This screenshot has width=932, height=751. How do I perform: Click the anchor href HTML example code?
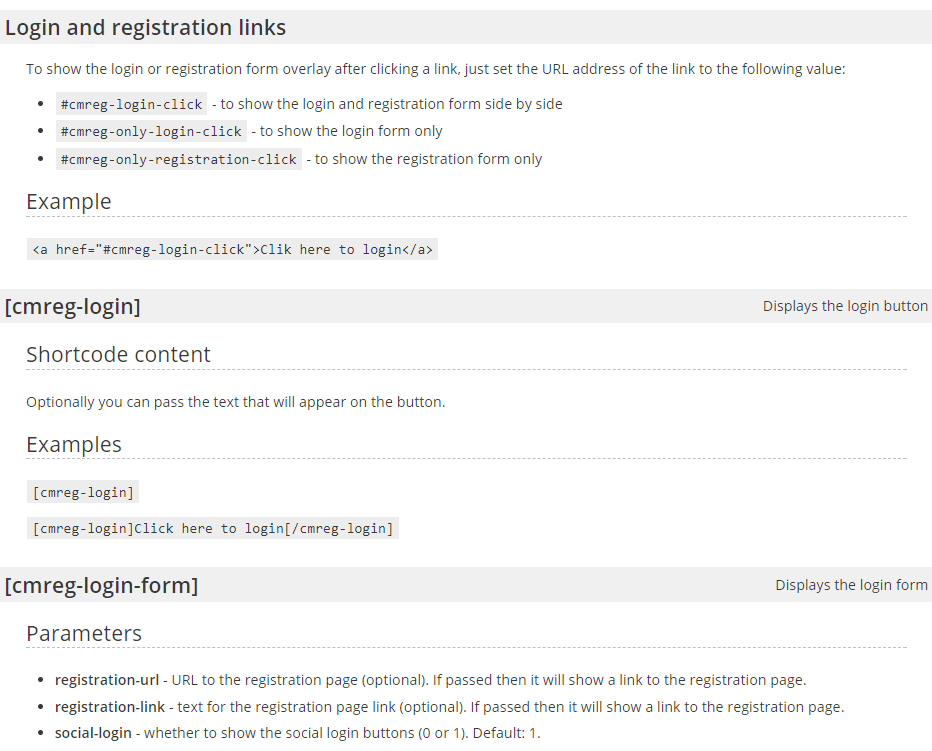click(x=232, y=249)
